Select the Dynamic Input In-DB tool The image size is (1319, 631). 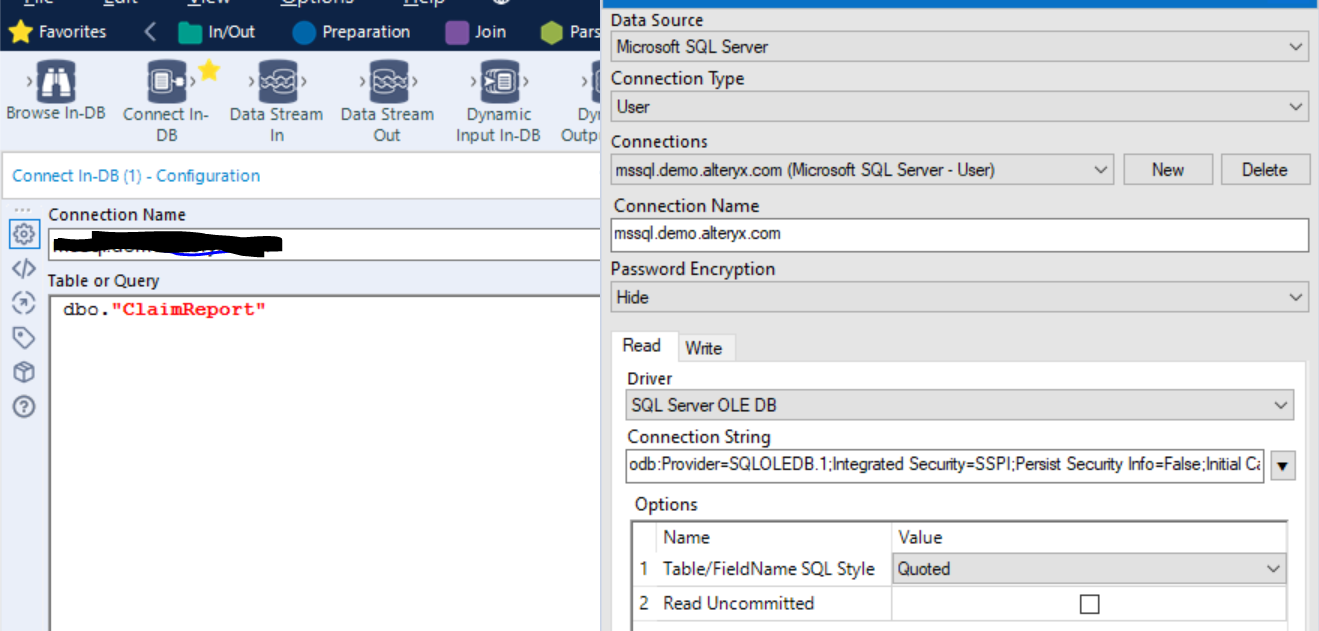[x=497, y=84]
